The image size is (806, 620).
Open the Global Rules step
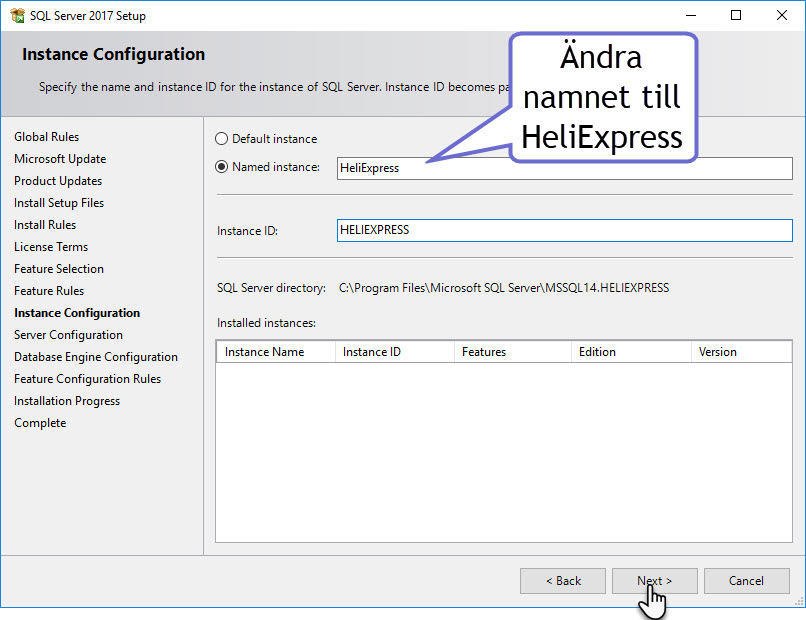47,137
